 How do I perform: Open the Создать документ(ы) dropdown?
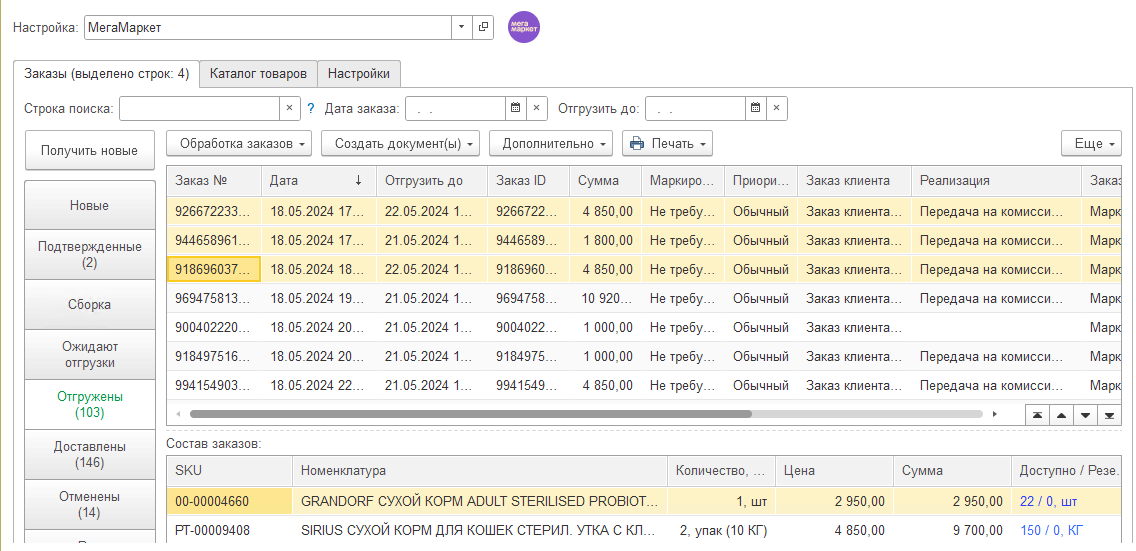coord(400,144)
